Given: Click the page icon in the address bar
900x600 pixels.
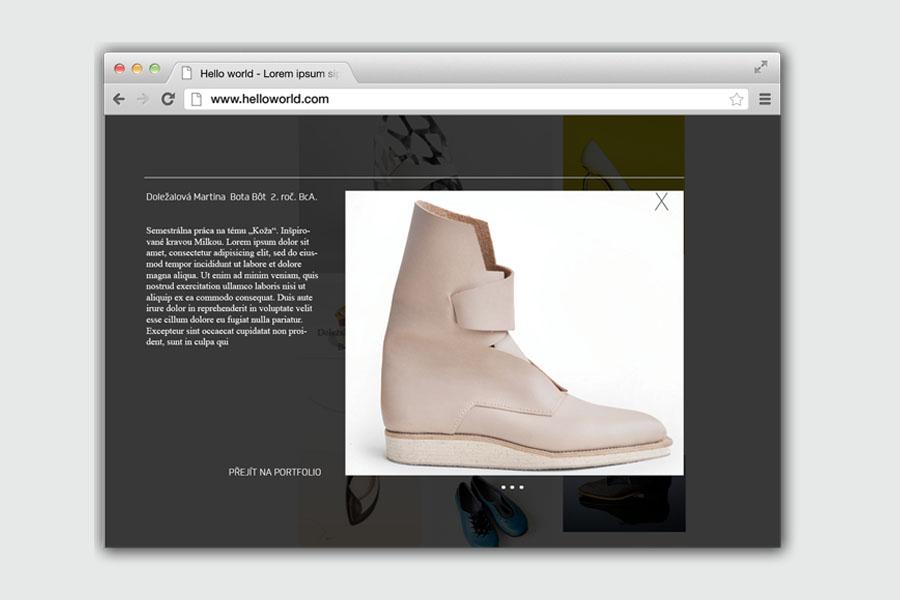Looking at the screenshot, I should 197,99.
